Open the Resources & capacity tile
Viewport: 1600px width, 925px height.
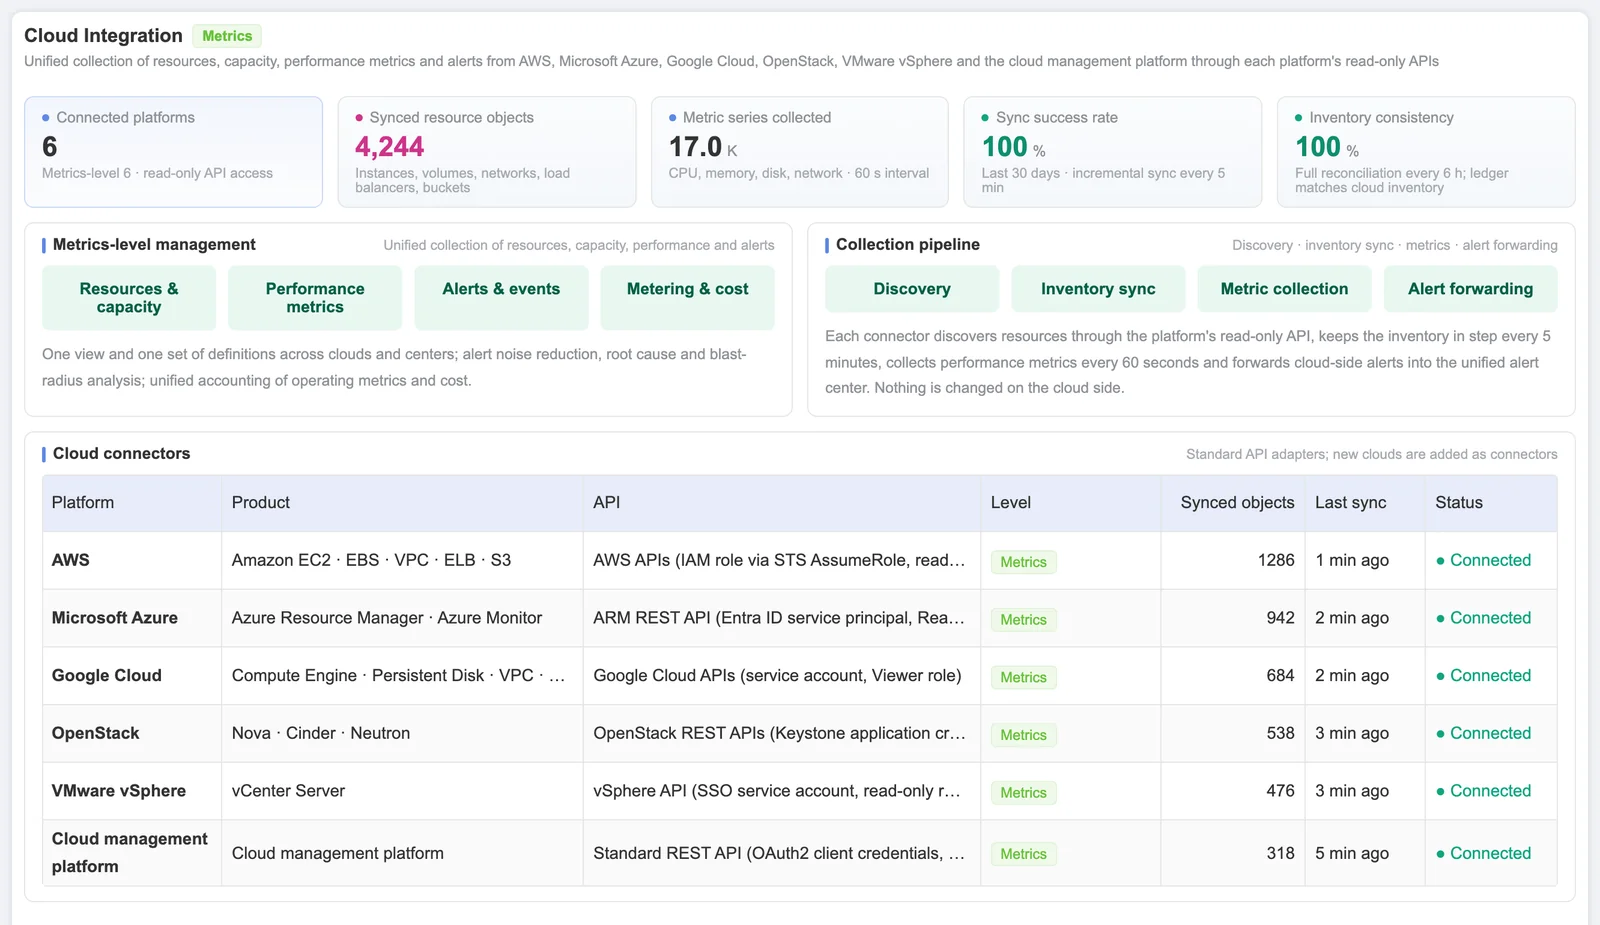tap(129, 298)
